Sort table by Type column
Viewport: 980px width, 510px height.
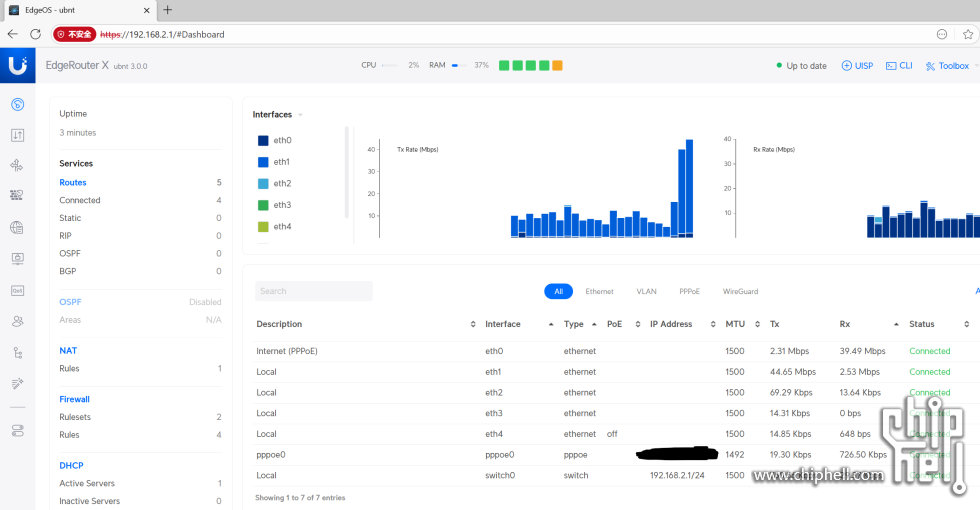(x=573, y=324)
